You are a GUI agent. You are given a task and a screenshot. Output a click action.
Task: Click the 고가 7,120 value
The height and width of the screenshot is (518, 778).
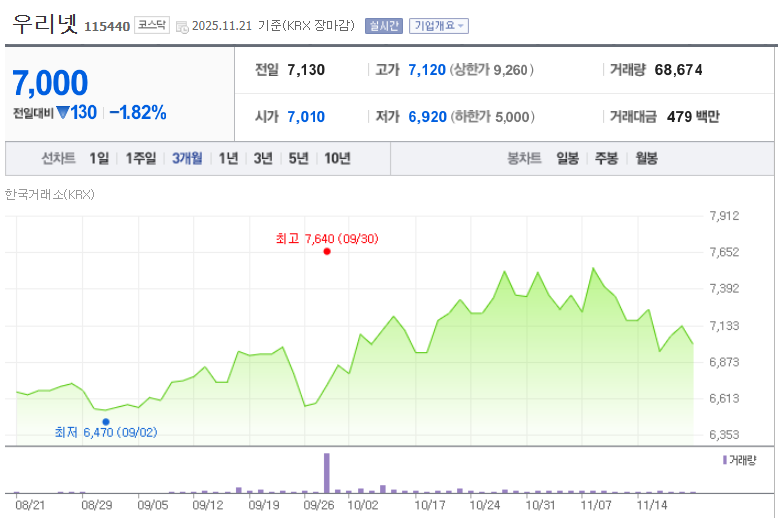[x=427, y=70]
